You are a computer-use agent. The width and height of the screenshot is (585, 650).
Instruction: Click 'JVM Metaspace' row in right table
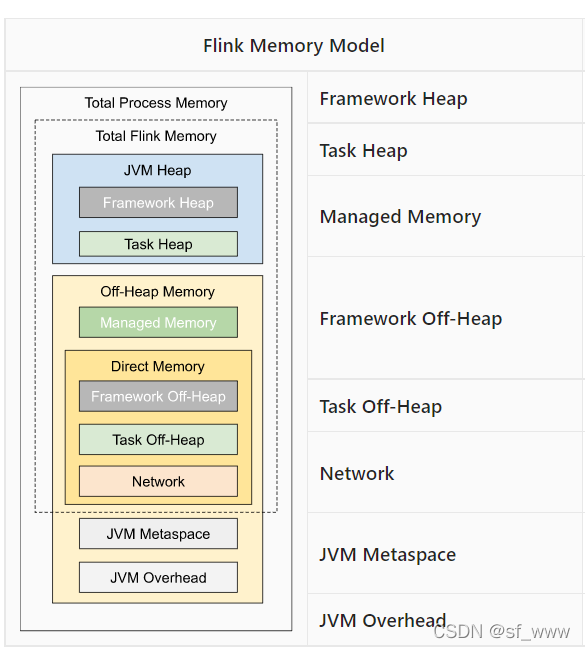446,554
